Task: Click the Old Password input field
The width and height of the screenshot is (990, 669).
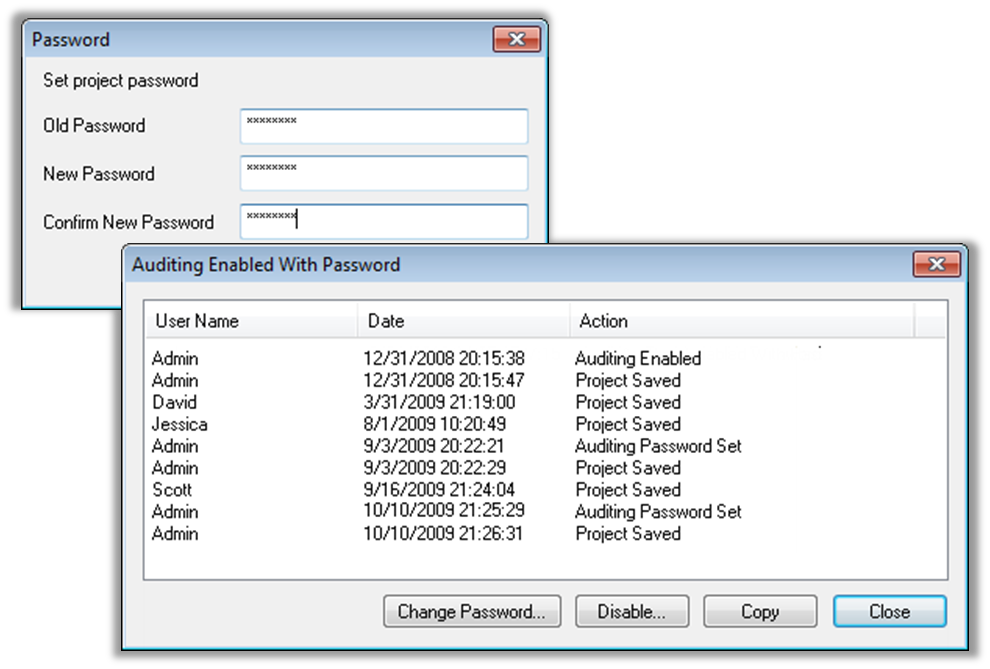Action: [x=383, y=126]
